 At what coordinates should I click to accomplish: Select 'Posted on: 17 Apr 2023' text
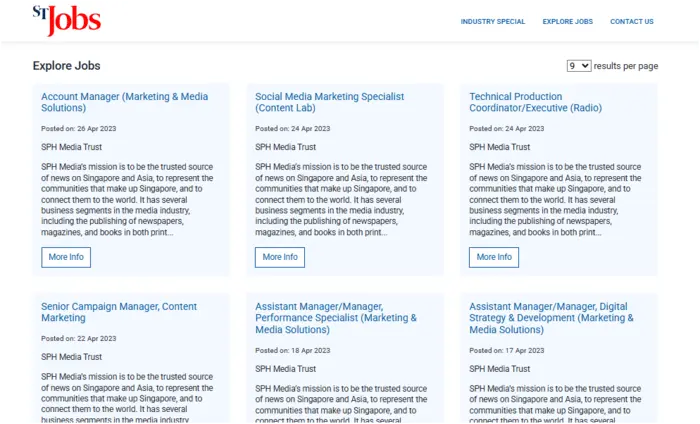click(507, 350)
